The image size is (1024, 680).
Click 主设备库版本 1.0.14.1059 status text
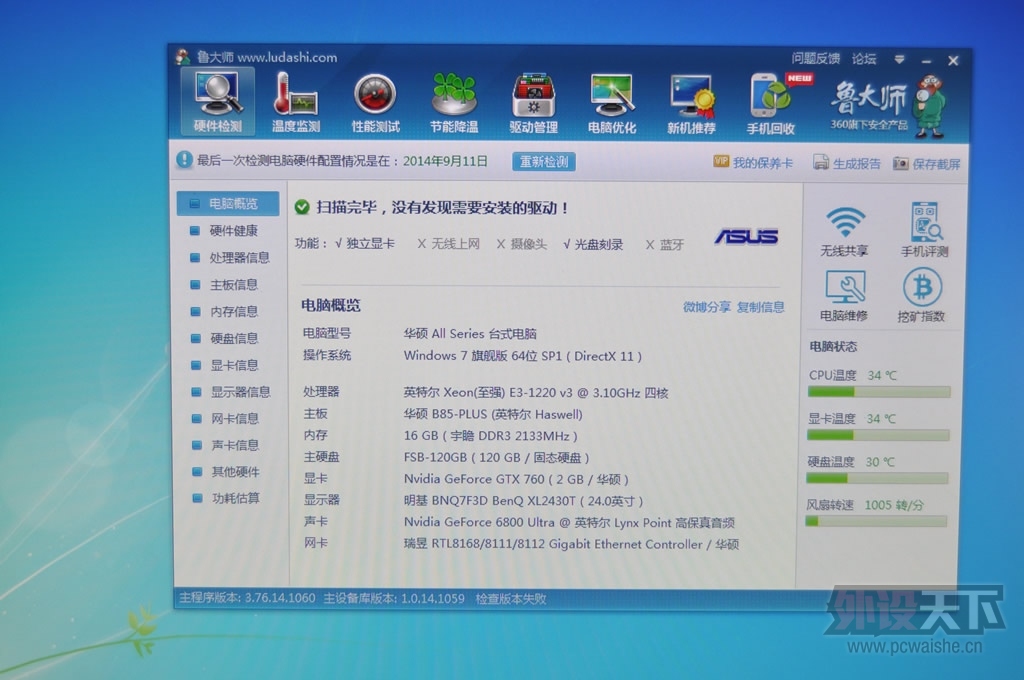tap(394, 598)
